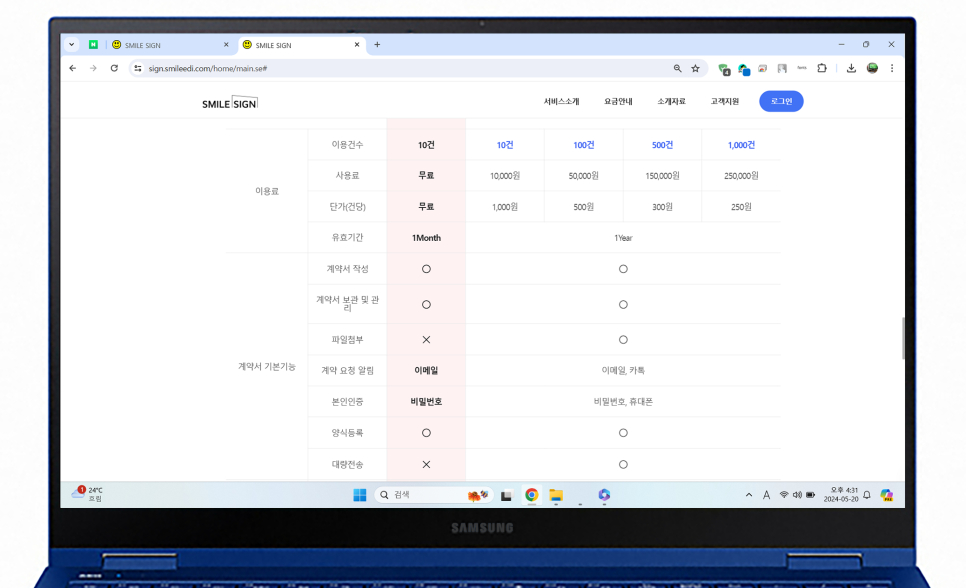Click the 이용건수 row label
Viewport: 966px width, 588px height.
pos(347,145)
